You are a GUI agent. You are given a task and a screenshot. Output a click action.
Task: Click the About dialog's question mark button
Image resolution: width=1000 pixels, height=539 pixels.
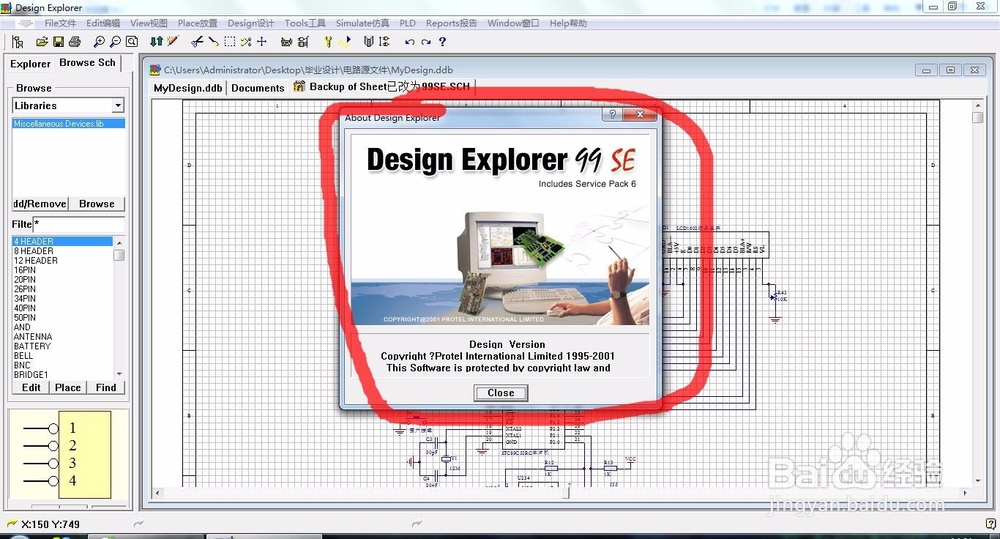(612, 114)
